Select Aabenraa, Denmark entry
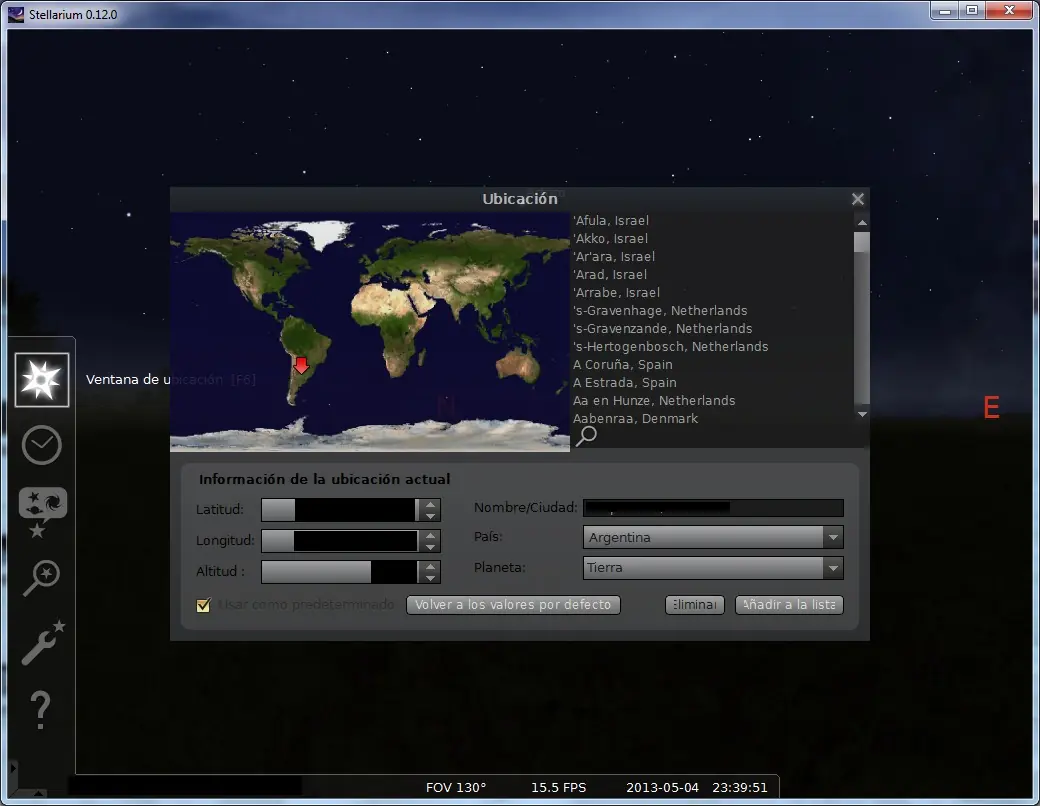 [635, 419]
